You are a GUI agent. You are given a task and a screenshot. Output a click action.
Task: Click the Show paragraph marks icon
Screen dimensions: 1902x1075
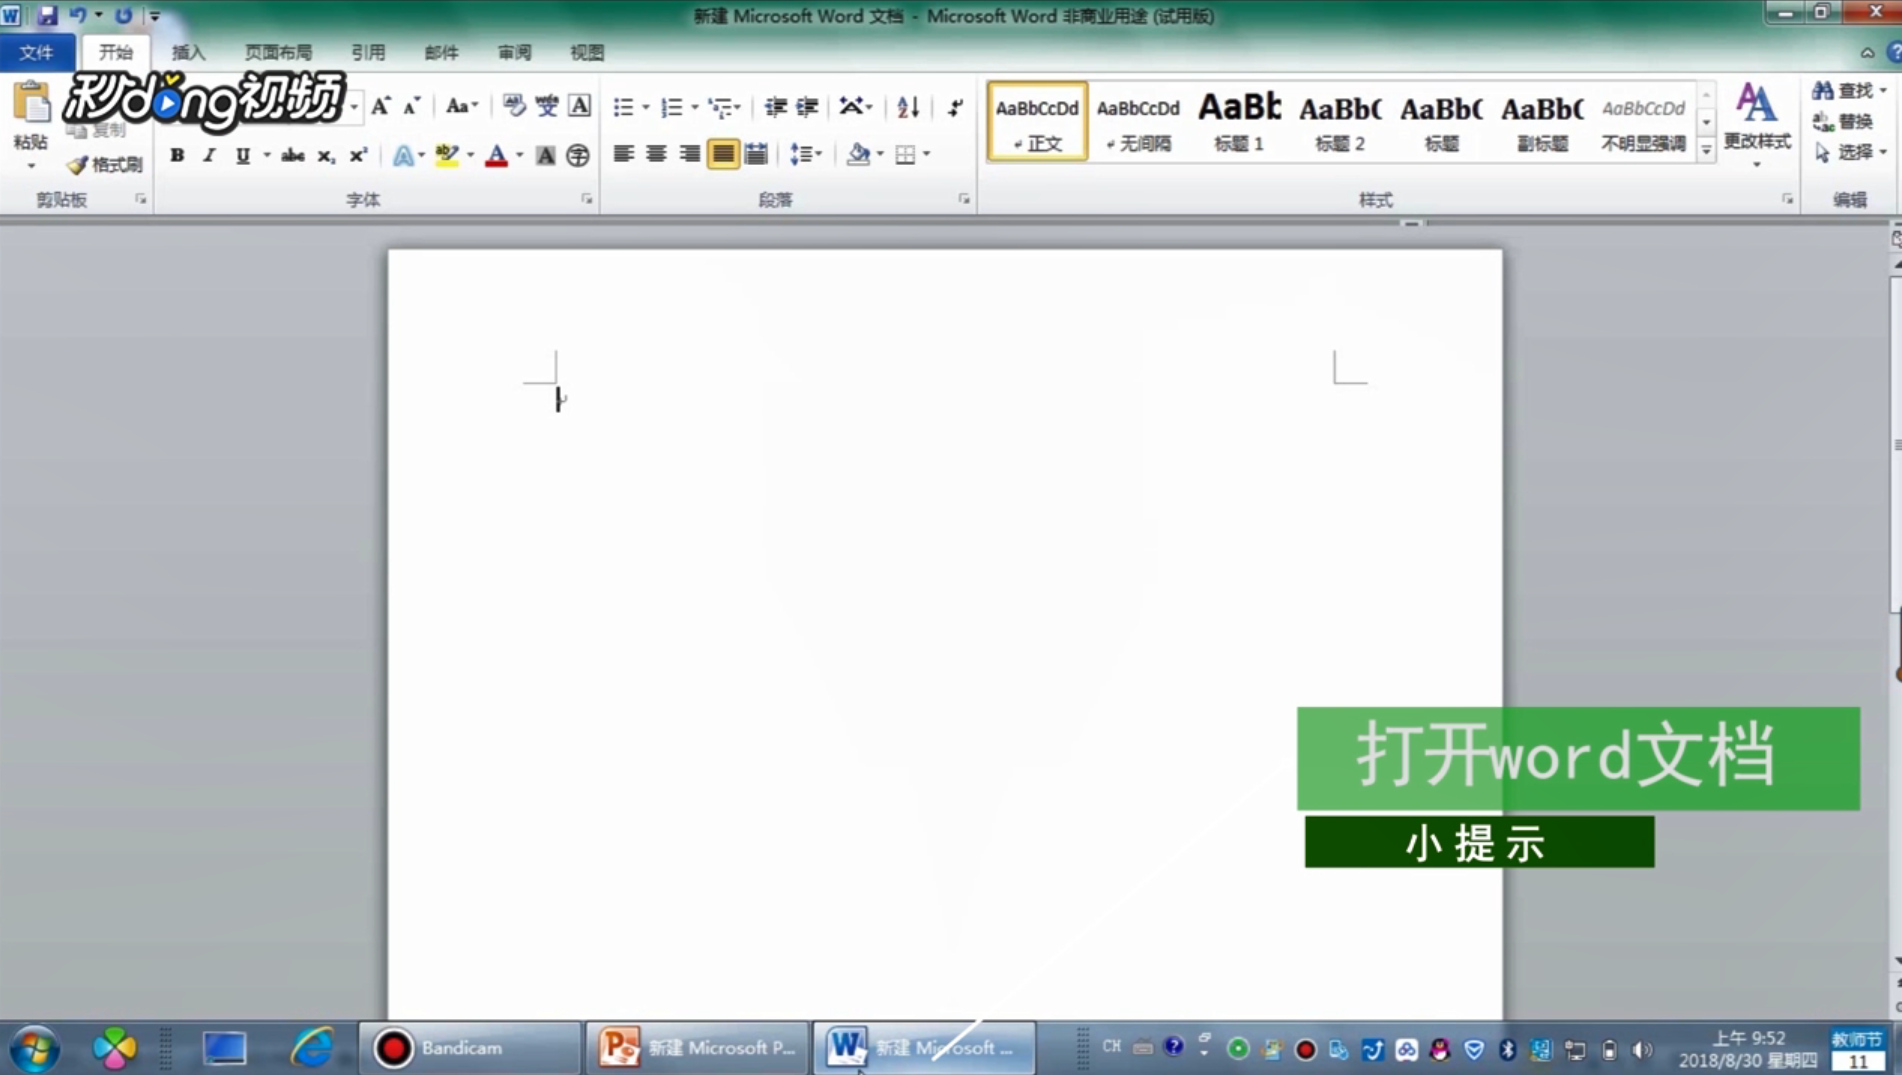(955, 106)
